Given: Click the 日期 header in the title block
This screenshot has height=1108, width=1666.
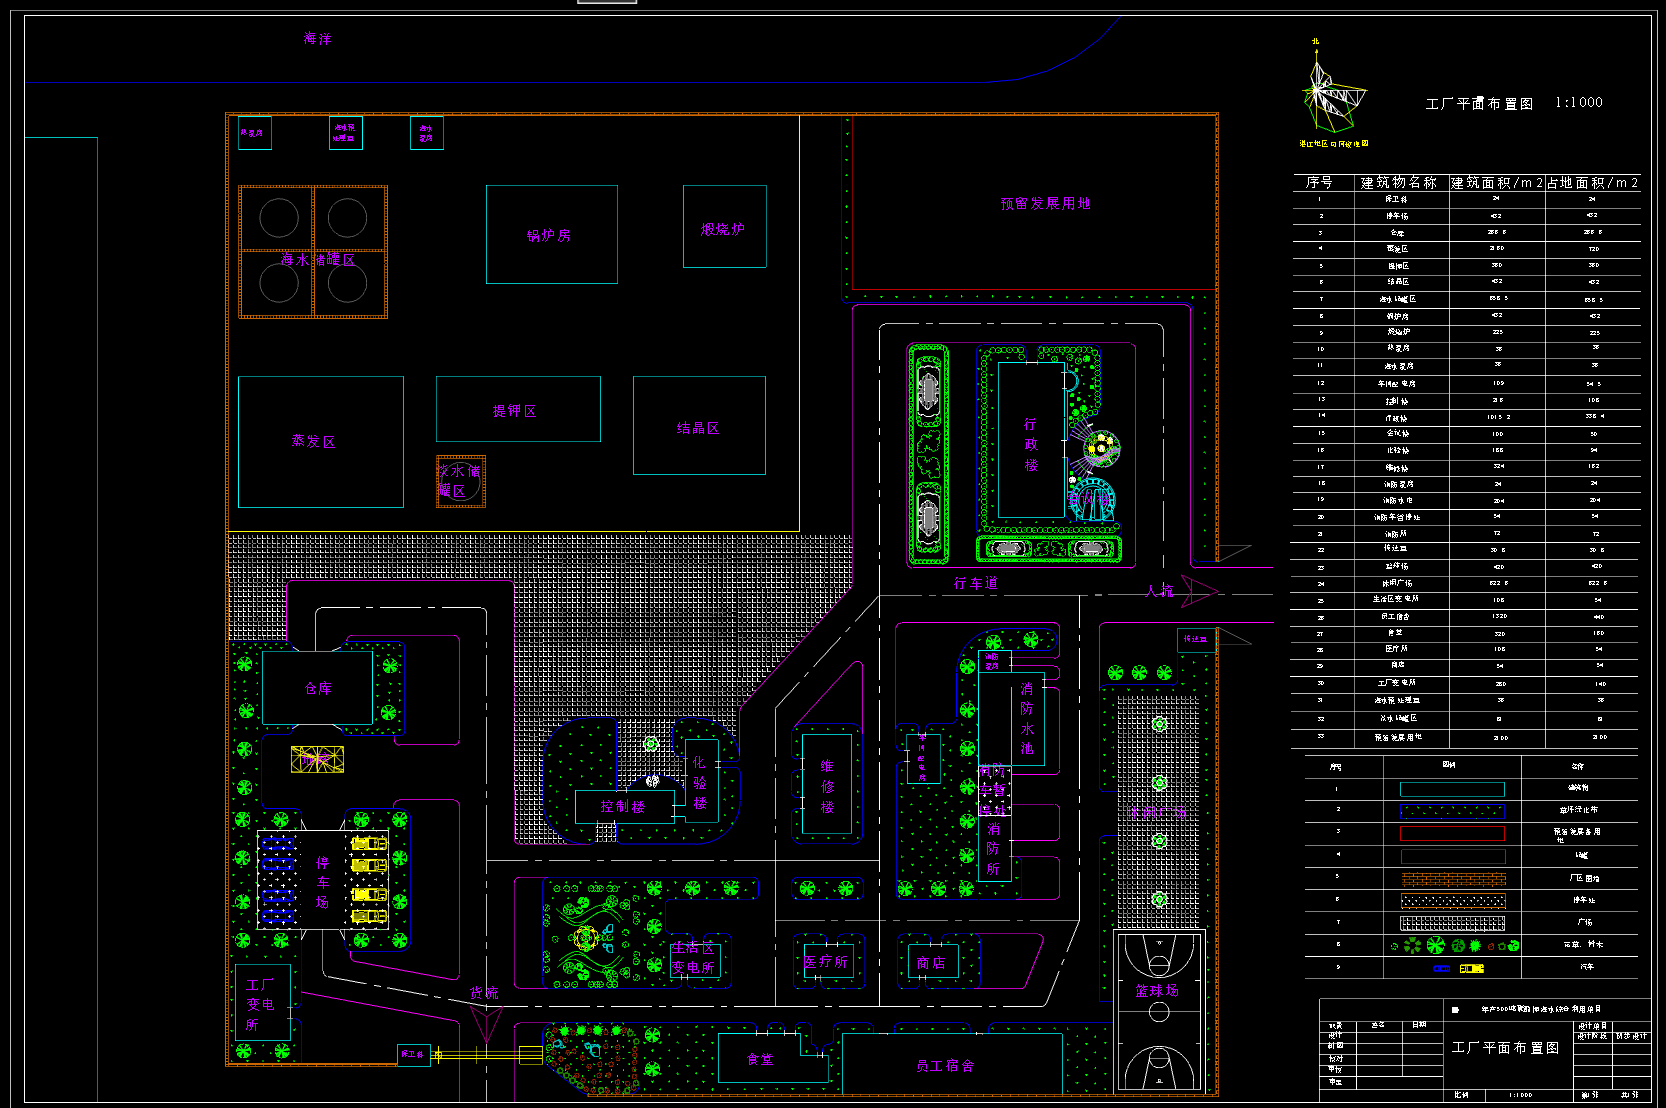Looking at the screenshot, I should pyautogui.click(x=1420, y=1025).
